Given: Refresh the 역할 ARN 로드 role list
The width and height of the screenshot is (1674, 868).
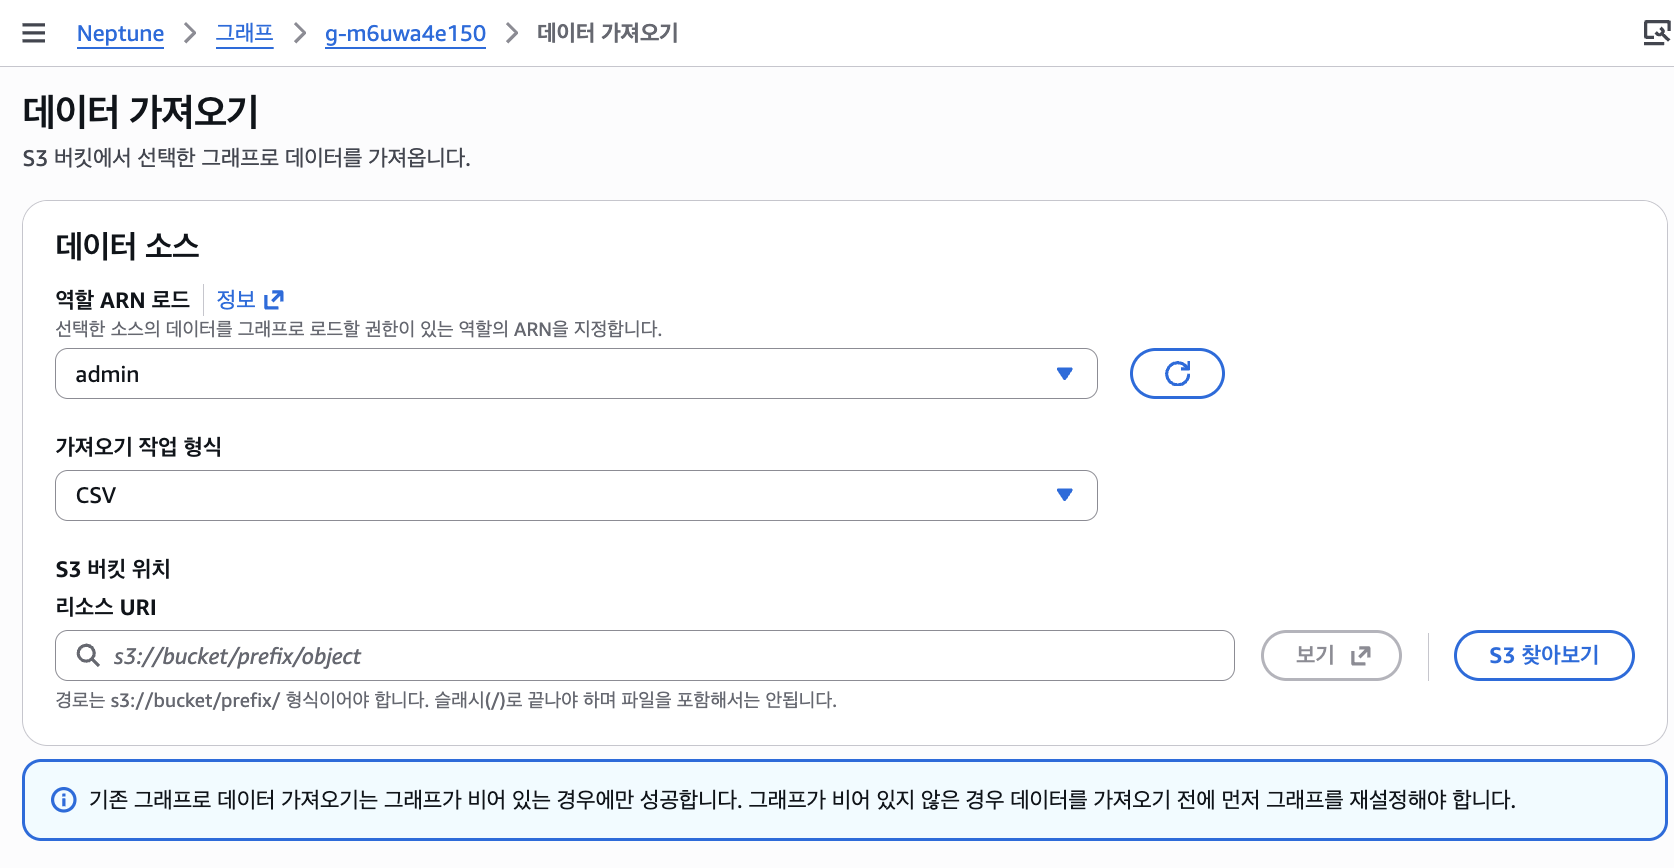Looking at the screenshot, I should point(1177,373).
